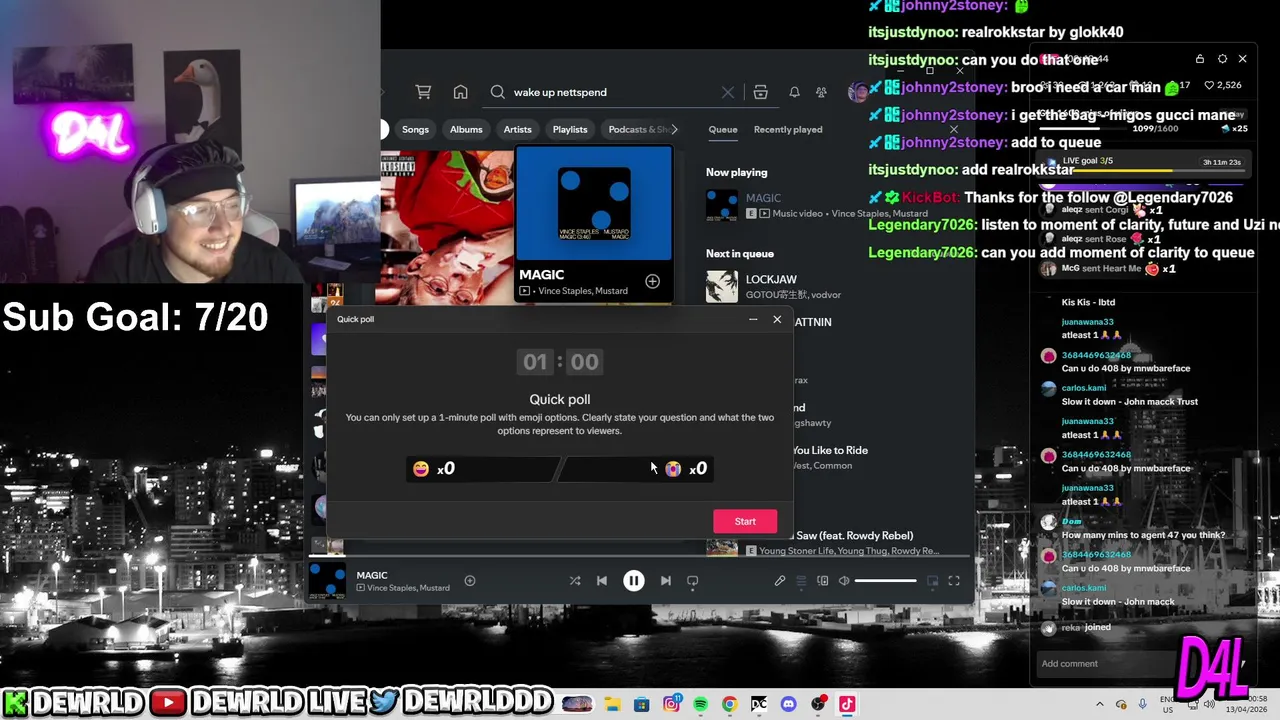Click the Add comment field in TikTok panel

click(x=1106, y=663)
